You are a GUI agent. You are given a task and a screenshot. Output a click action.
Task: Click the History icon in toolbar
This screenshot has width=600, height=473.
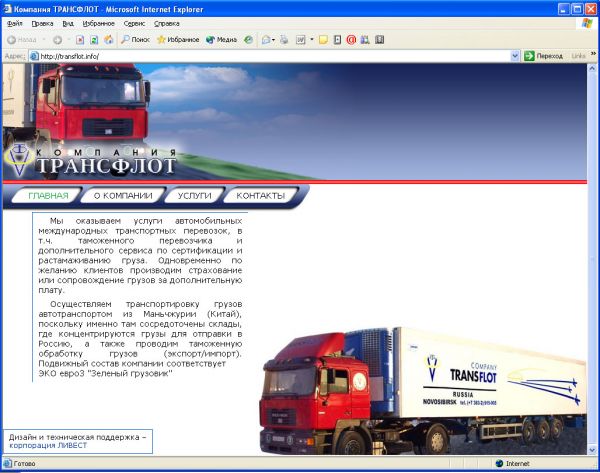point(249,40)
